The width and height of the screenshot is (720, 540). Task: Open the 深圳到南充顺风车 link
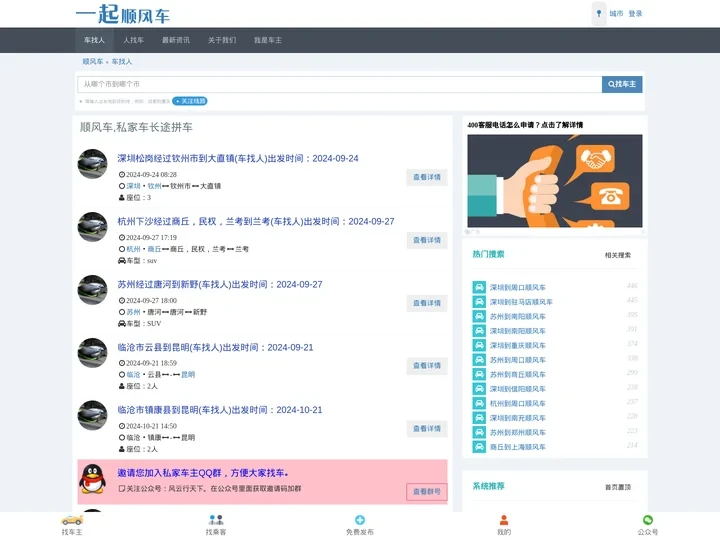pyautogui.click(x=518, y=418)
